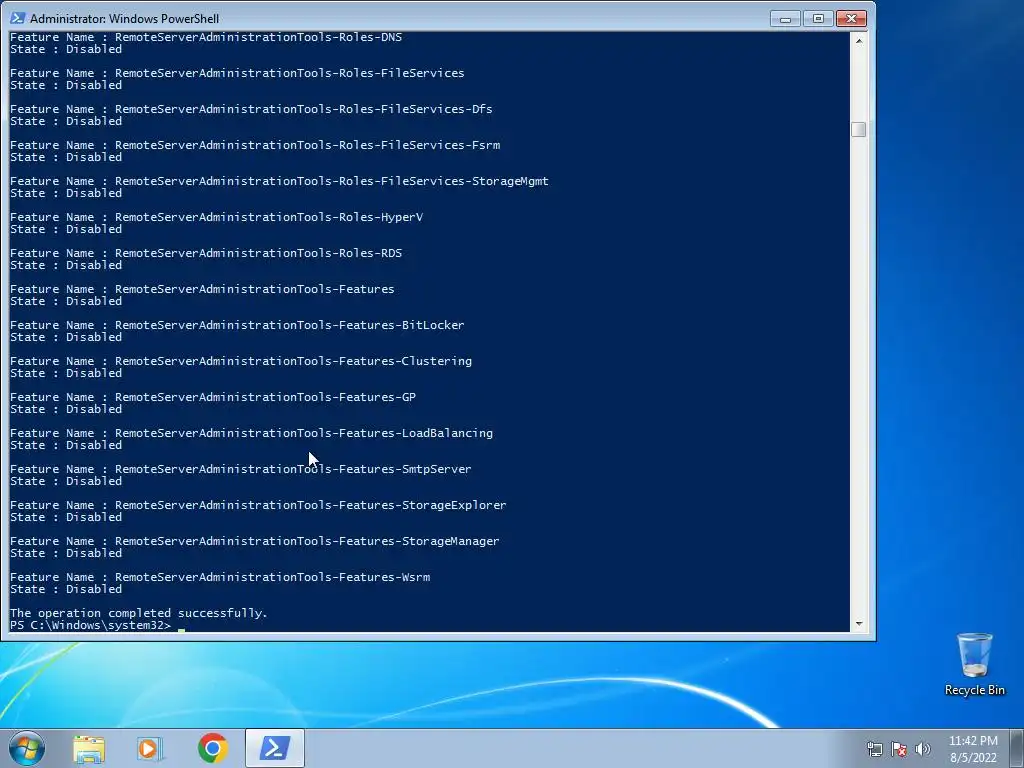Click the scrollbar up arrow
1024x768 pixels.
point(859,40)
